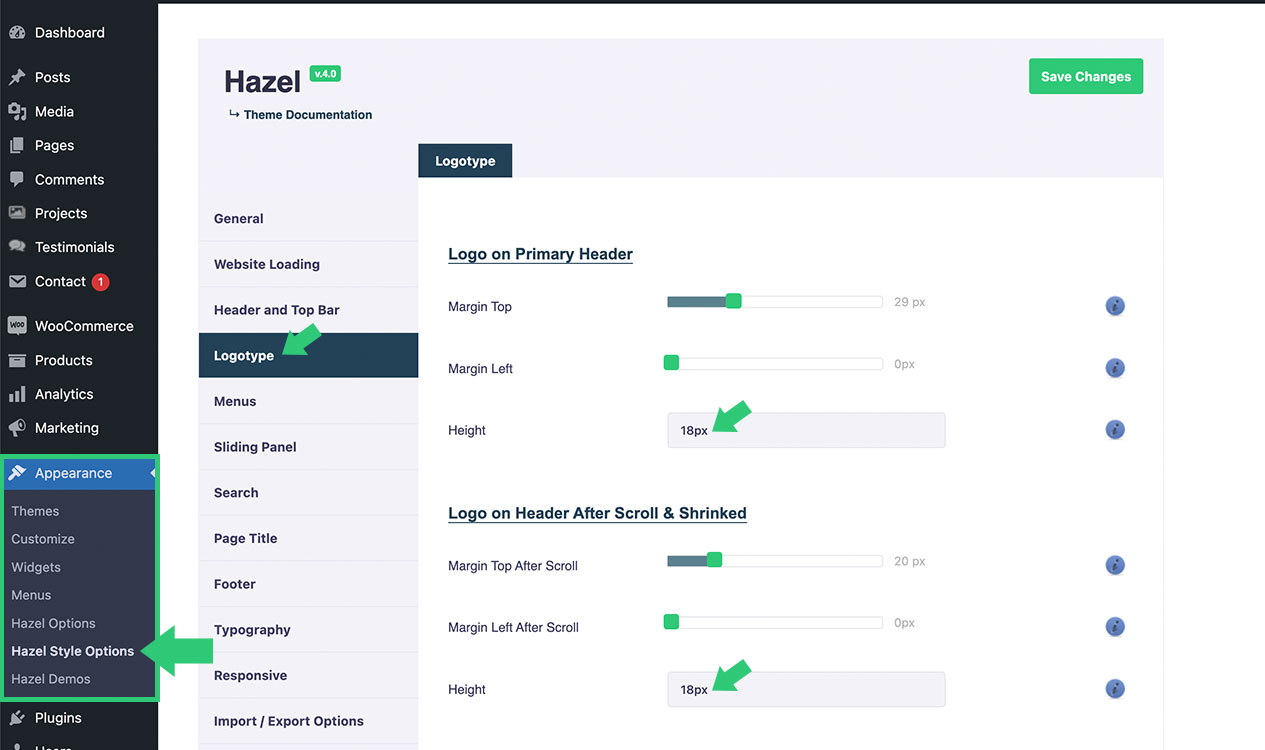Go to Import / Export Options
The image size is (1265, 750).
(288, 721)
